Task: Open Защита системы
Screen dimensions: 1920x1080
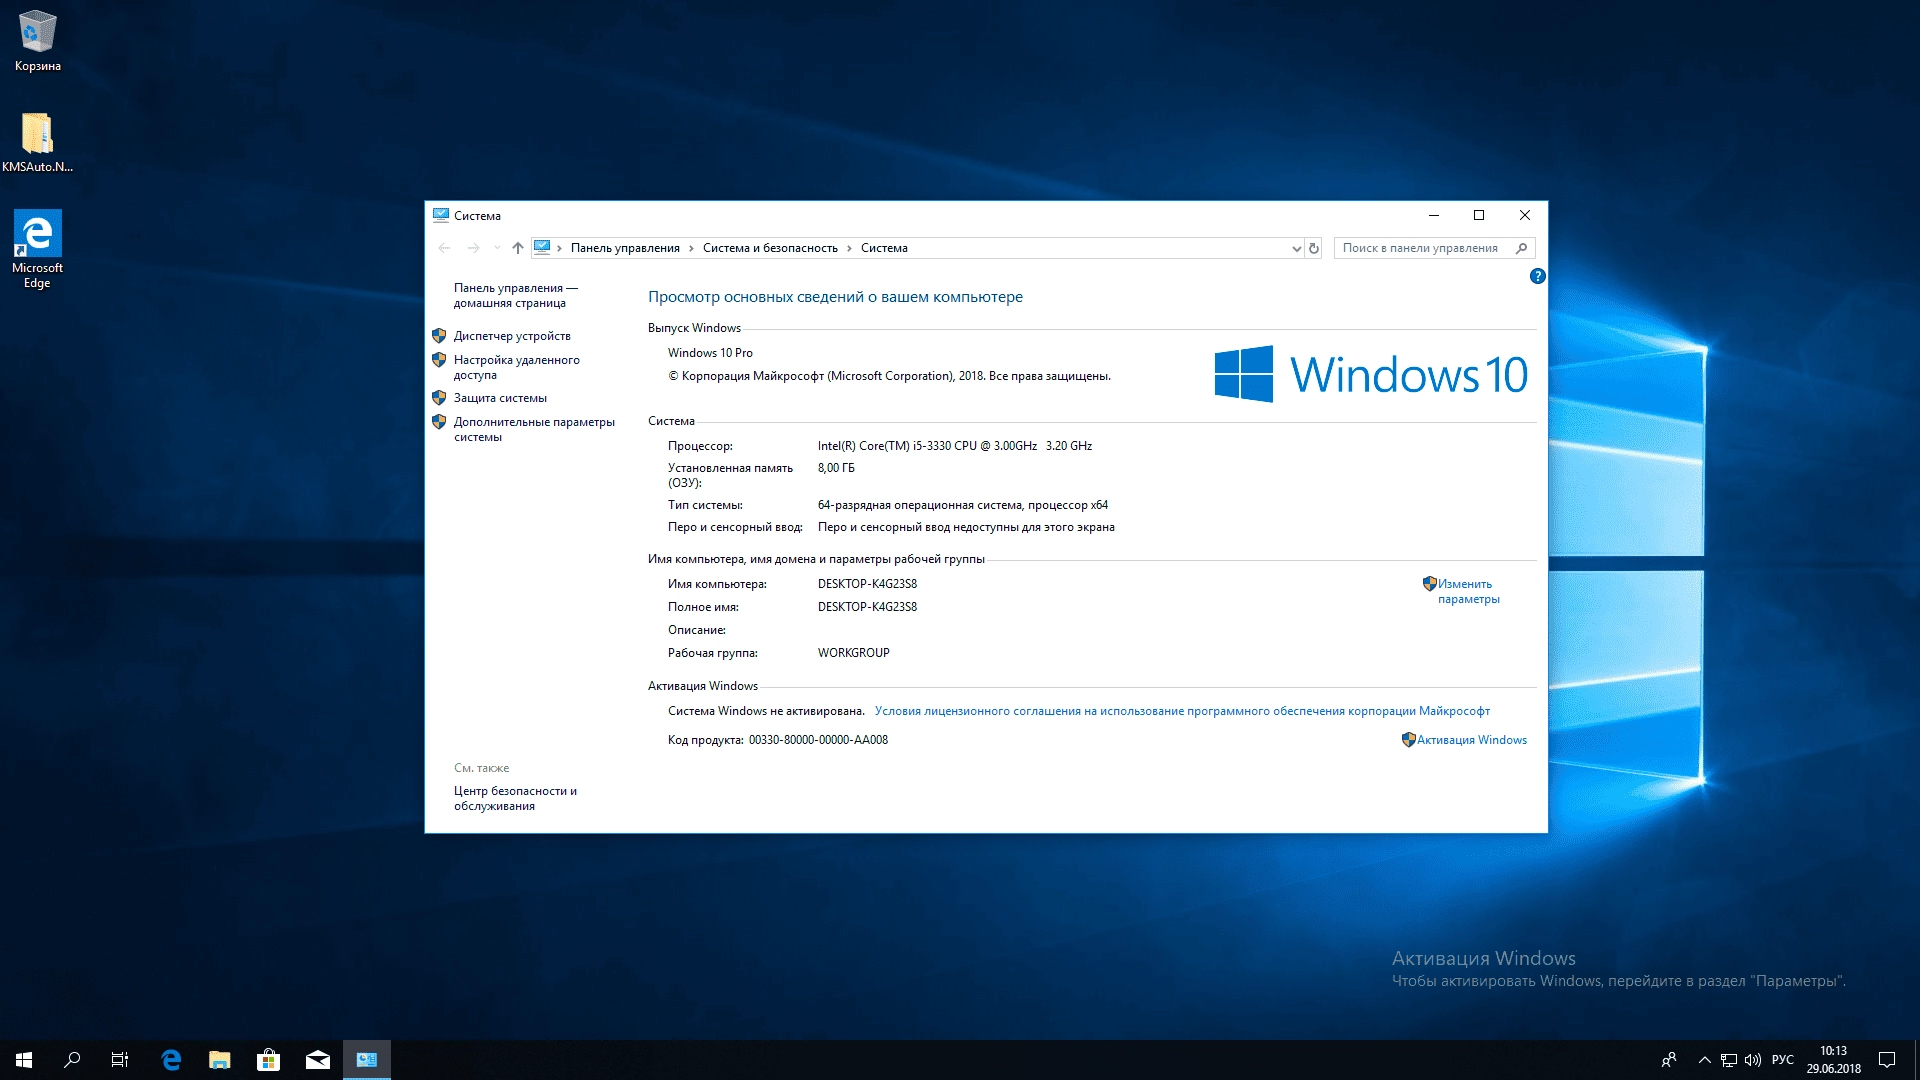Action: [x=500, y=398]
